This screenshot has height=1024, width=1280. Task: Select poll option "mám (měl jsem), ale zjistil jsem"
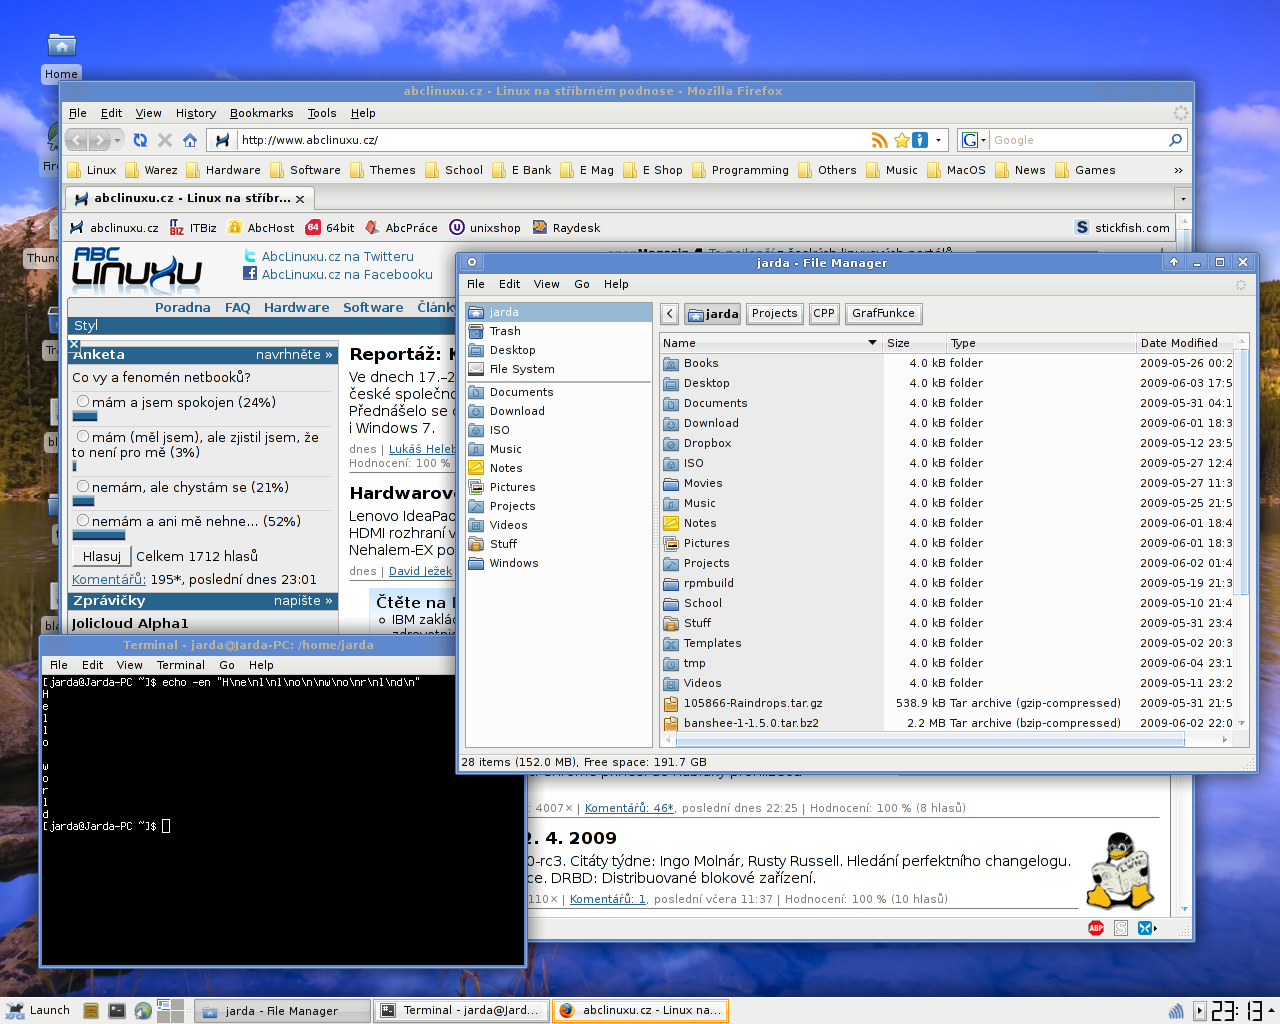pos(83,436)
